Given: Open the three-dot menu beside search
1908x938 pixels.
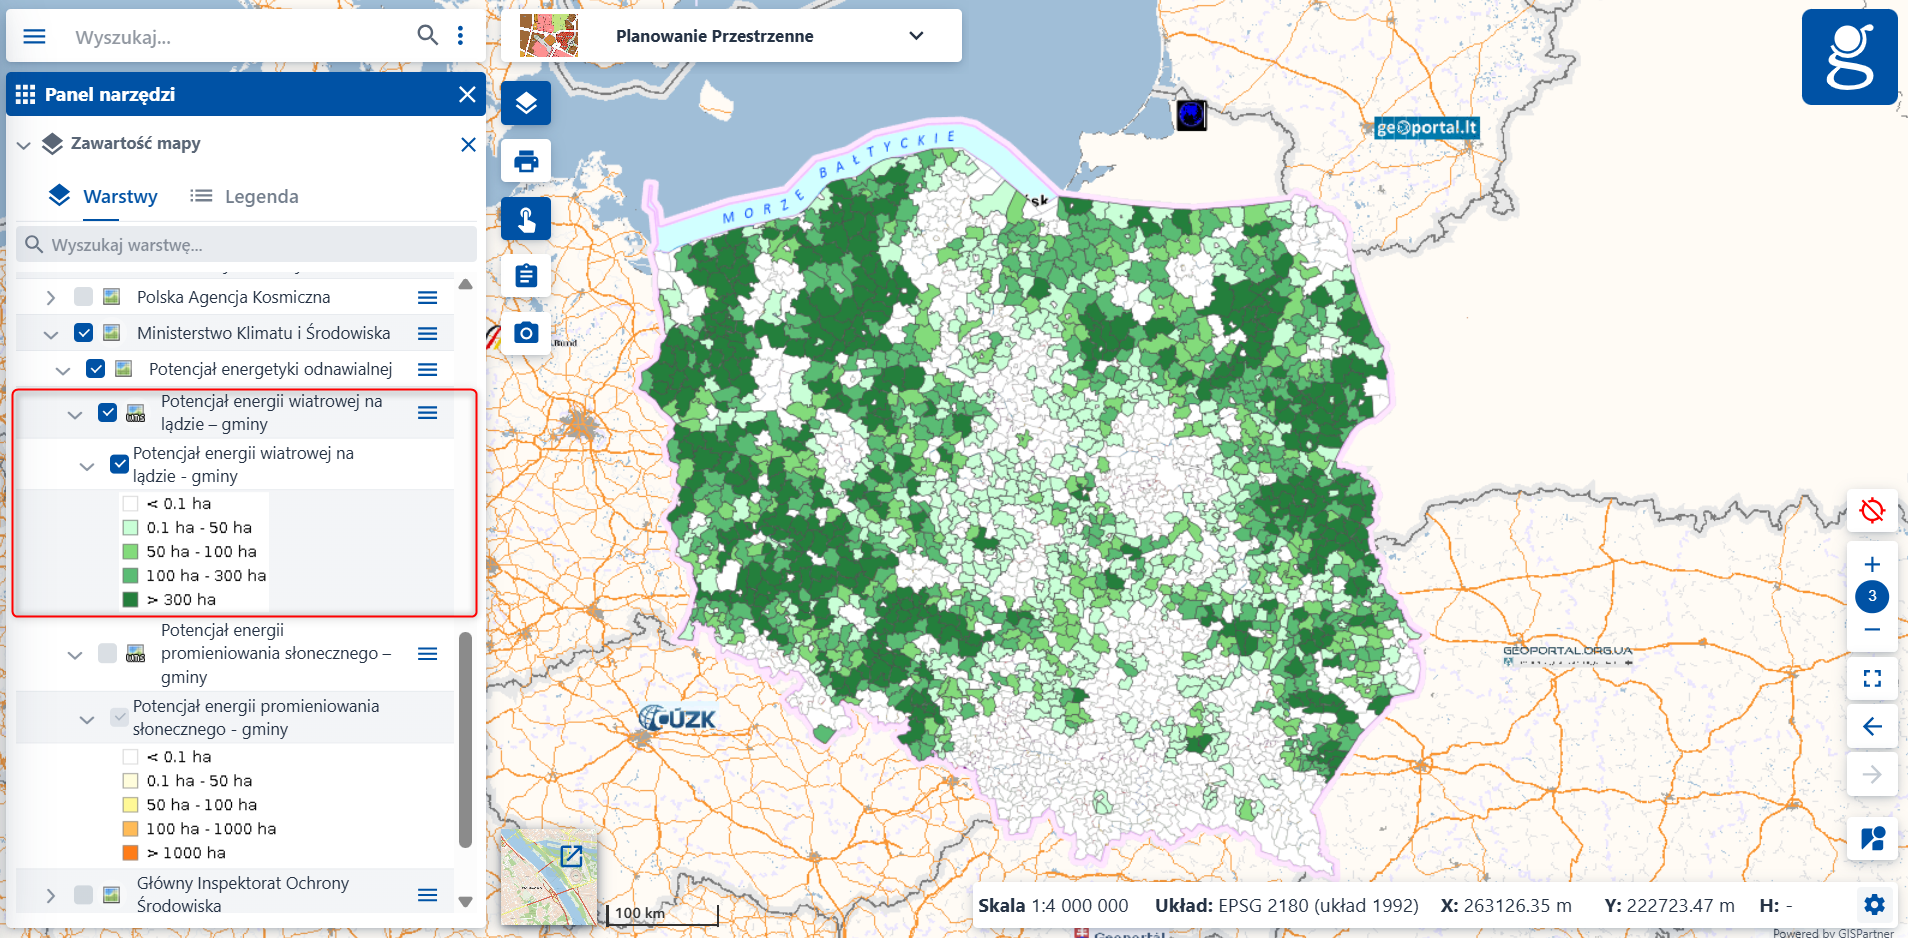Looking at the screenshot, I should pos(460,34).
